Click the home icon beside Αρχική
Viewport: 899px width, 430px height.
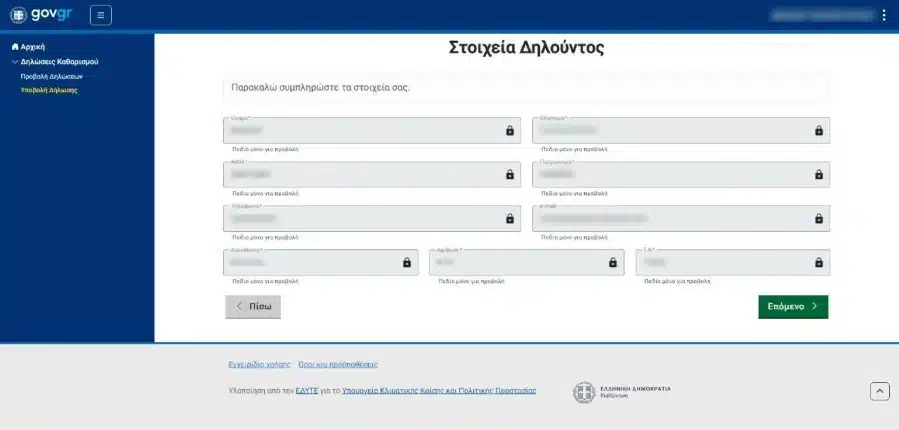15,47
